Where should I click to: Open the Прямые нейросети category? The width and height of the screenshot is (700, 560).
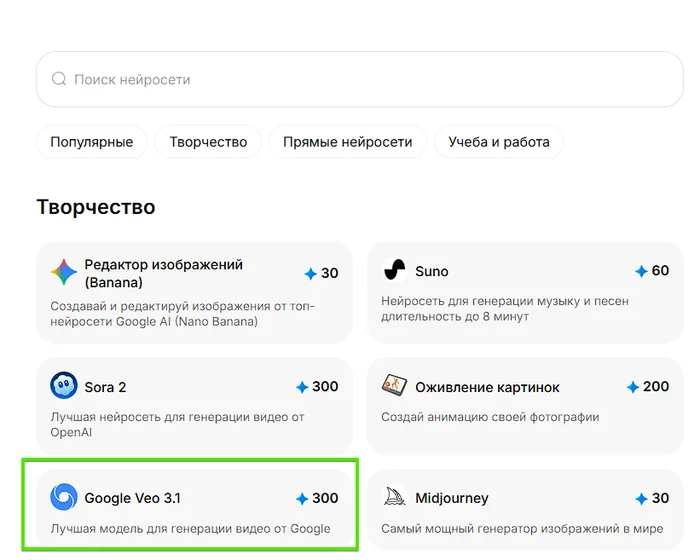[347, 142]
